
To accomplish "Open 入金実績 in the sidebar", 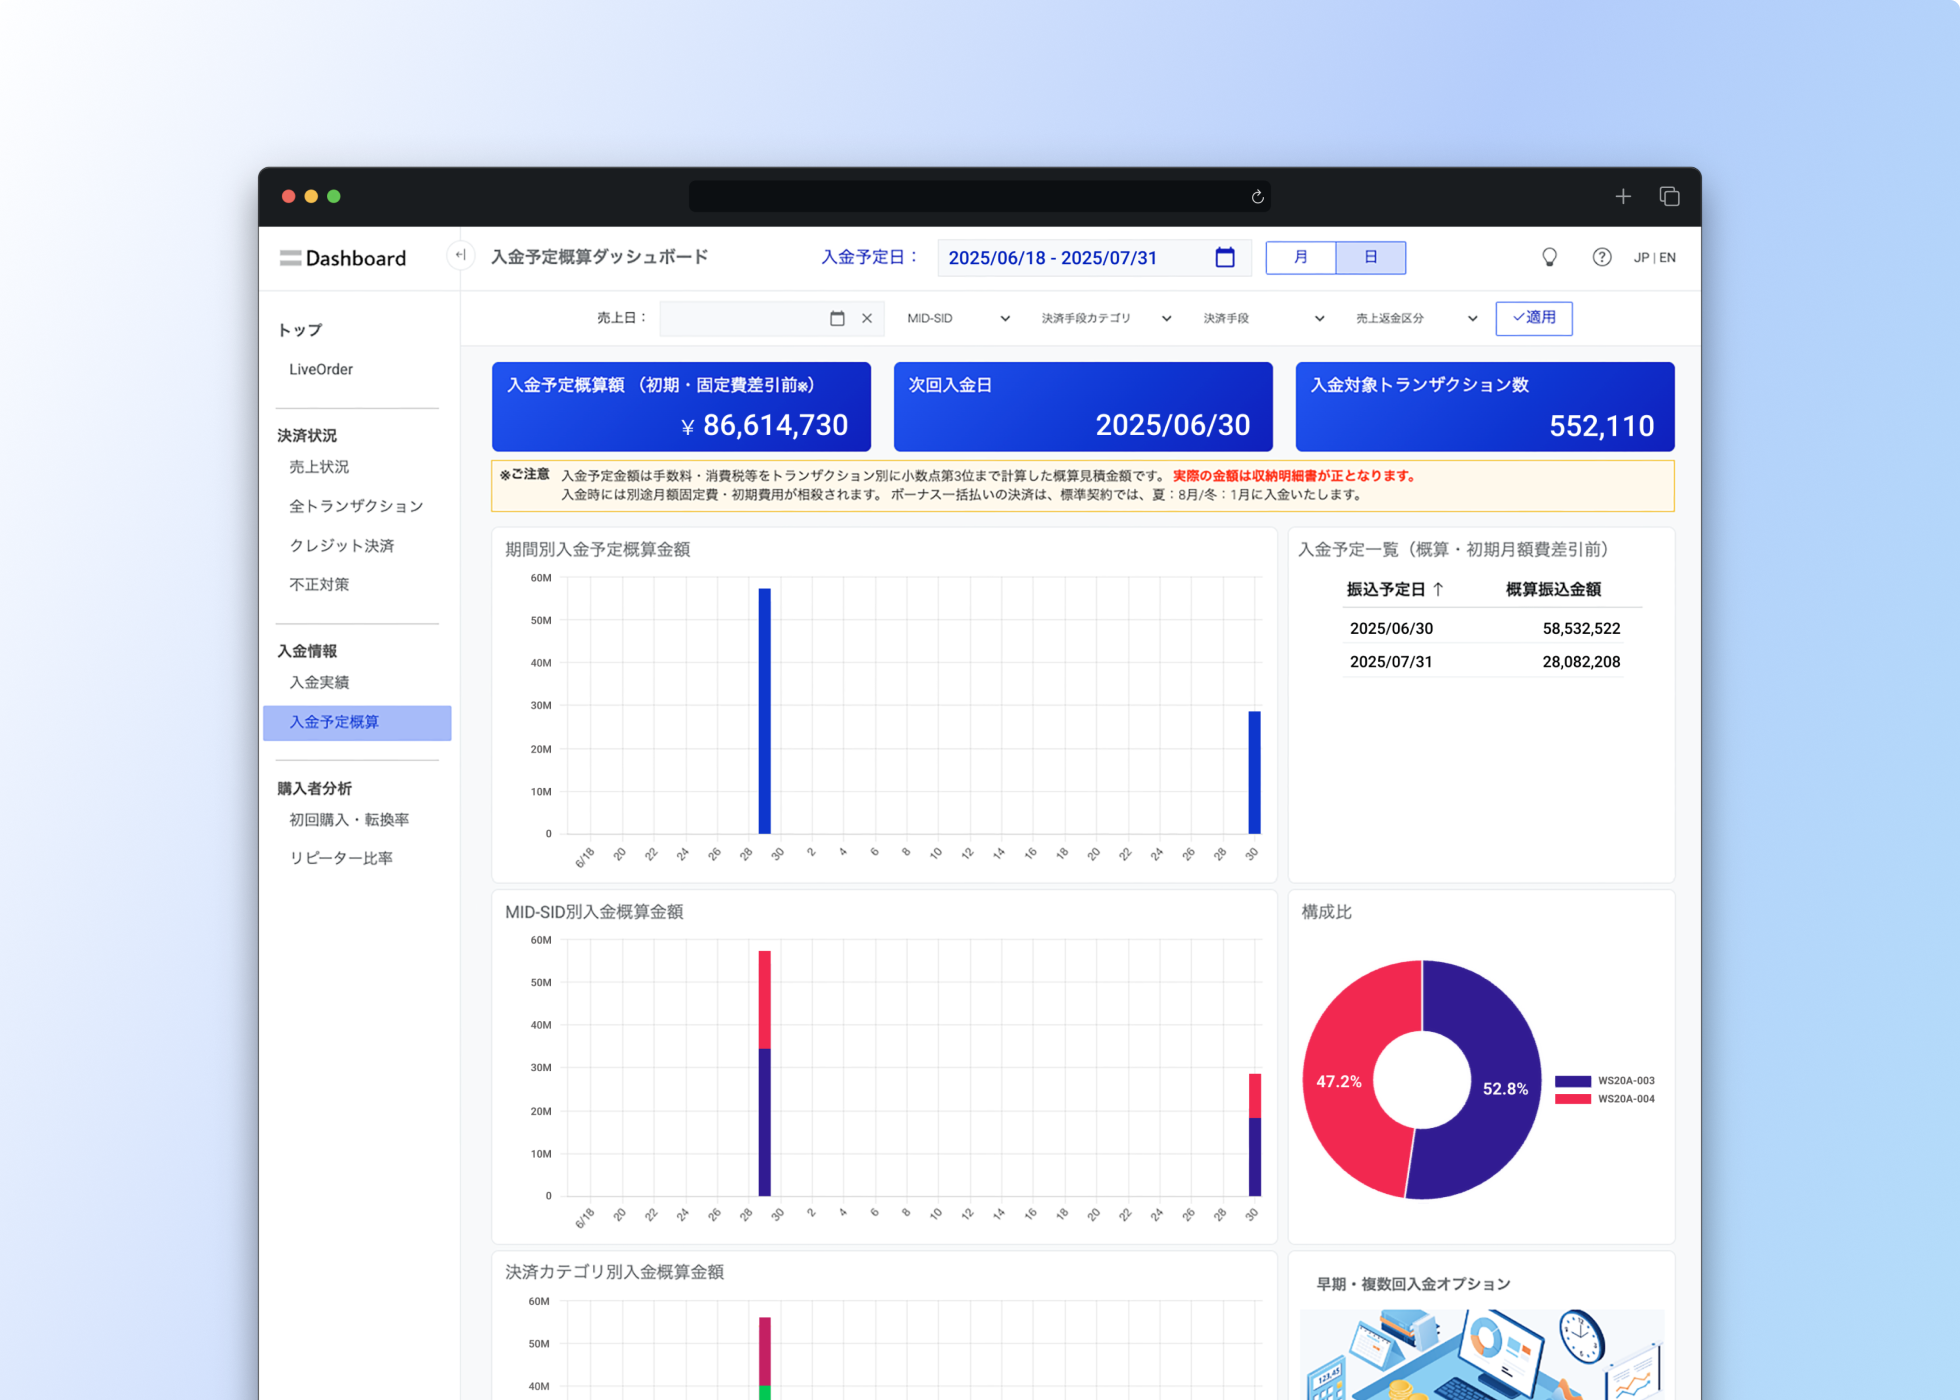I will [319, 682].
